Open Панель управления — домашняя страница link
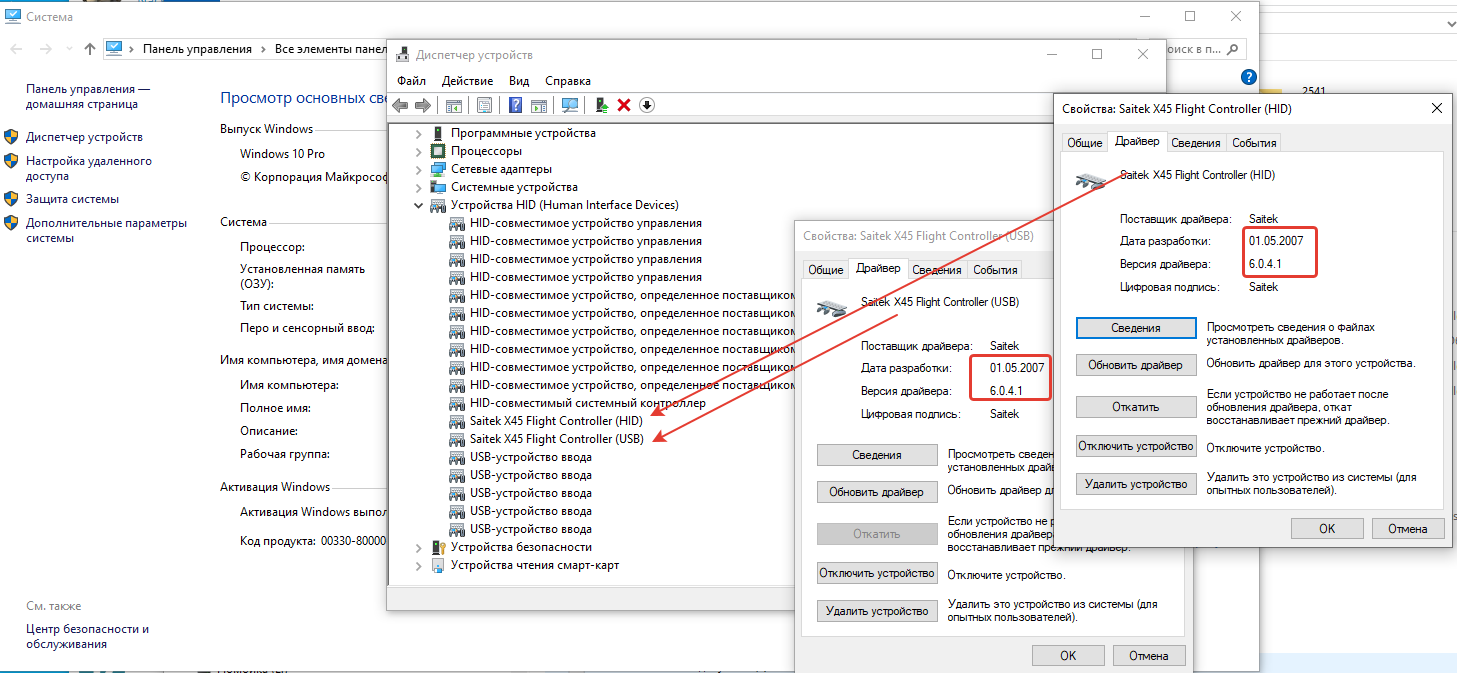This screenshot has height=673, width=1457. pyautogui.click(x=88, y=96)
